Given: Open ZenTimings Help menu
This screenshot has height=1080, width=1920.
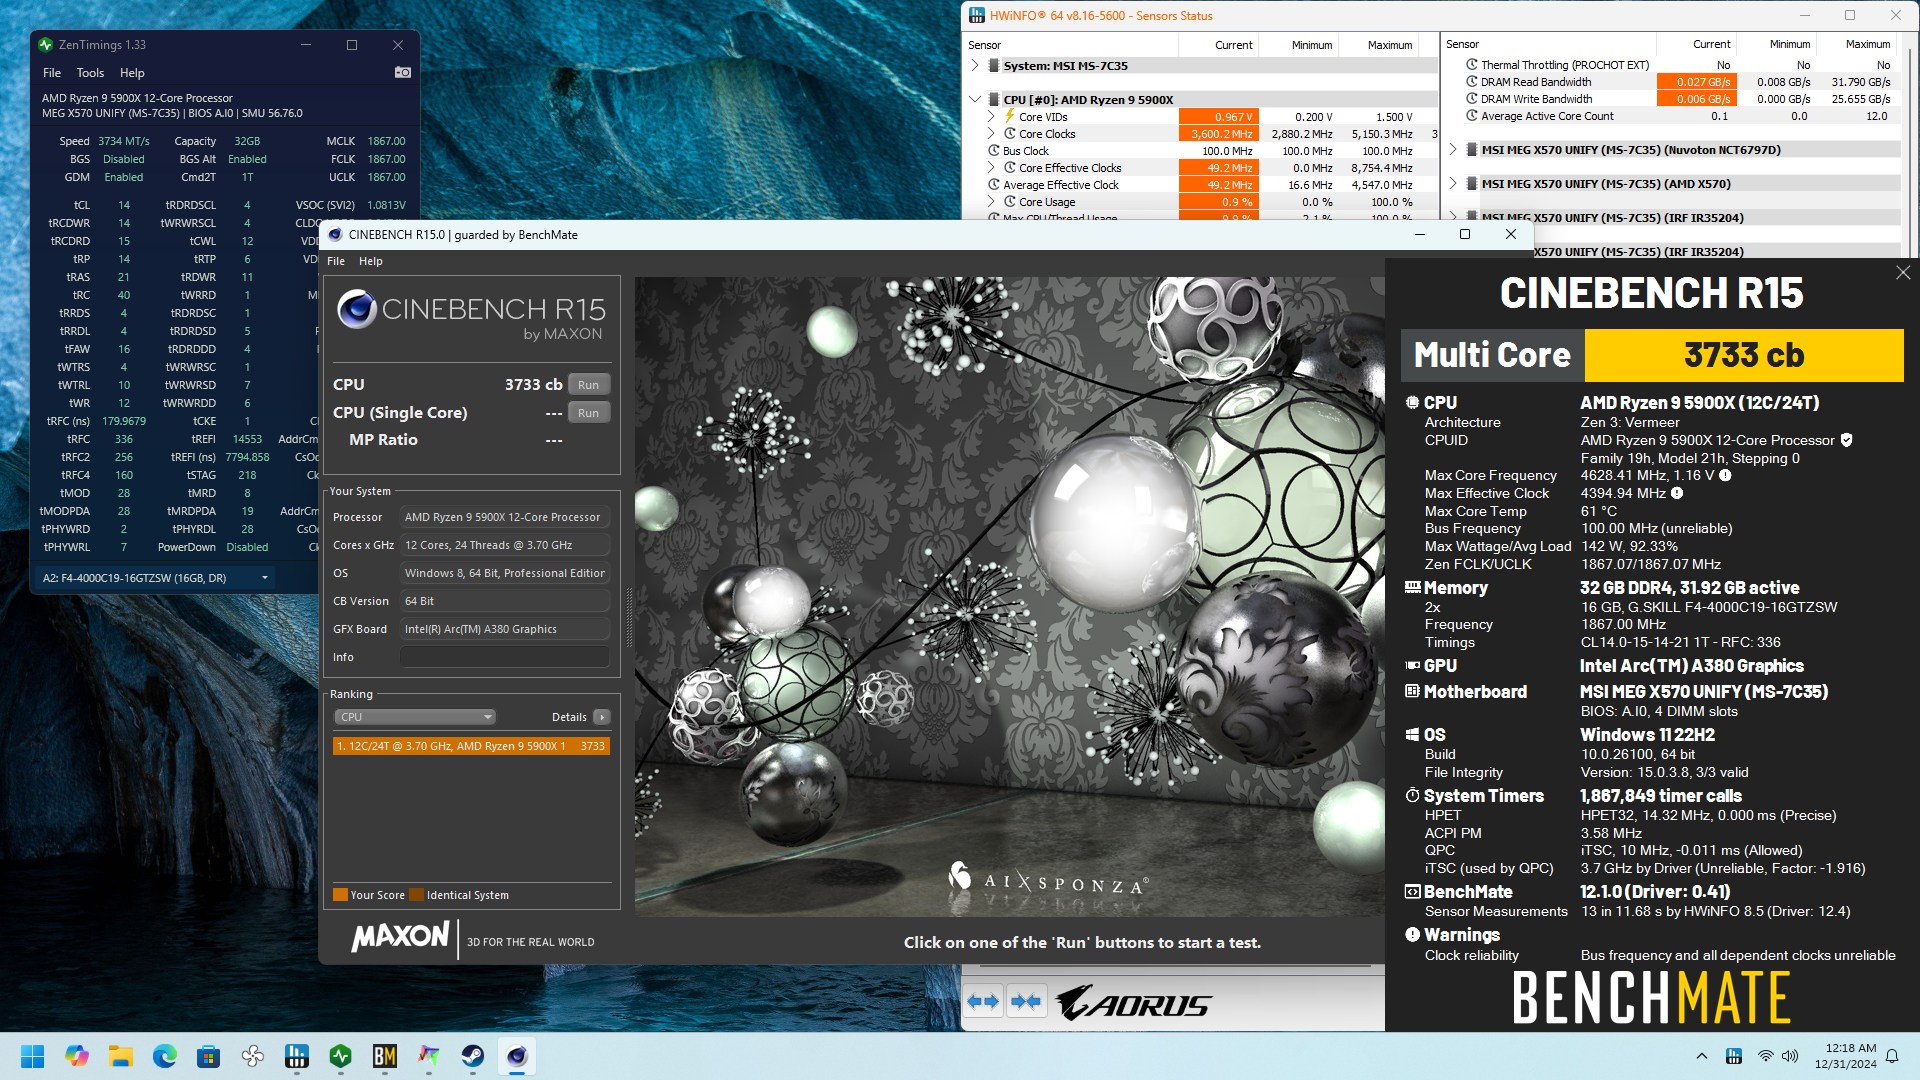Looking at the screenshot, I should pos(132,73).
